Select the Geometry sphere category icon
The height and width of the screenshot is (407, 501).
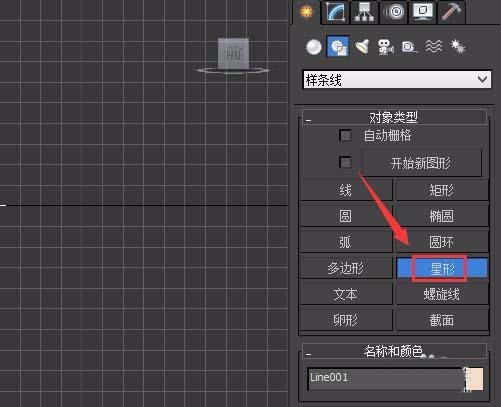point(314,47)
